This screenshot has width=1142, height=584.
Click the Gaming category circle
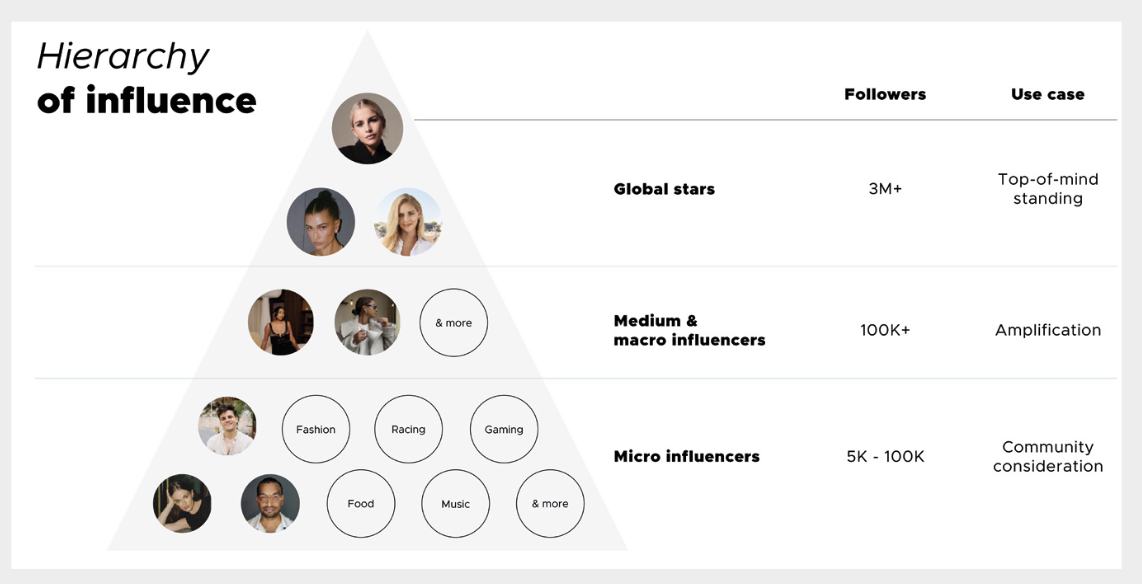pyautogui.click(x=504, y=429)
